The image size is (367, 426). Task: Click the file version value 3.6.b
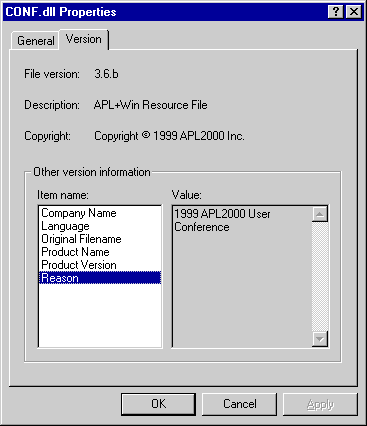106,74
